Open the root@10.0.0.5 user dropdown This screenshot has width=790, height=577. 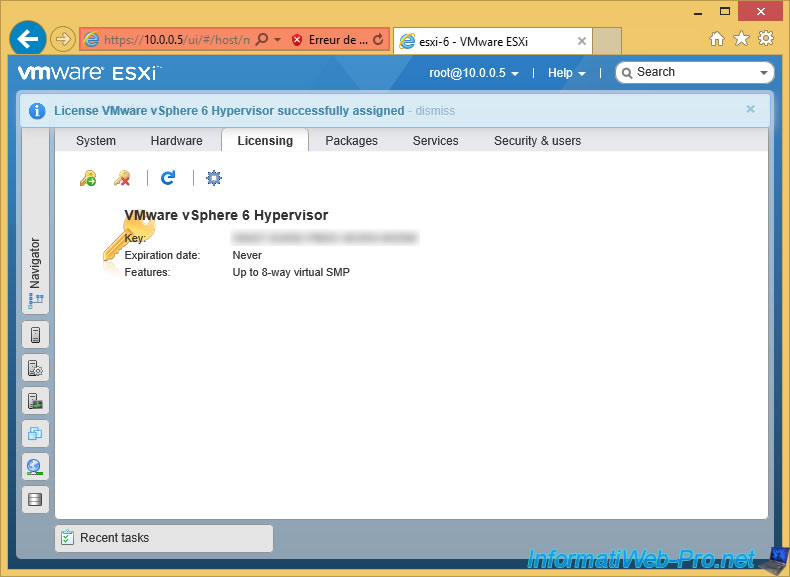click(474, 73)
